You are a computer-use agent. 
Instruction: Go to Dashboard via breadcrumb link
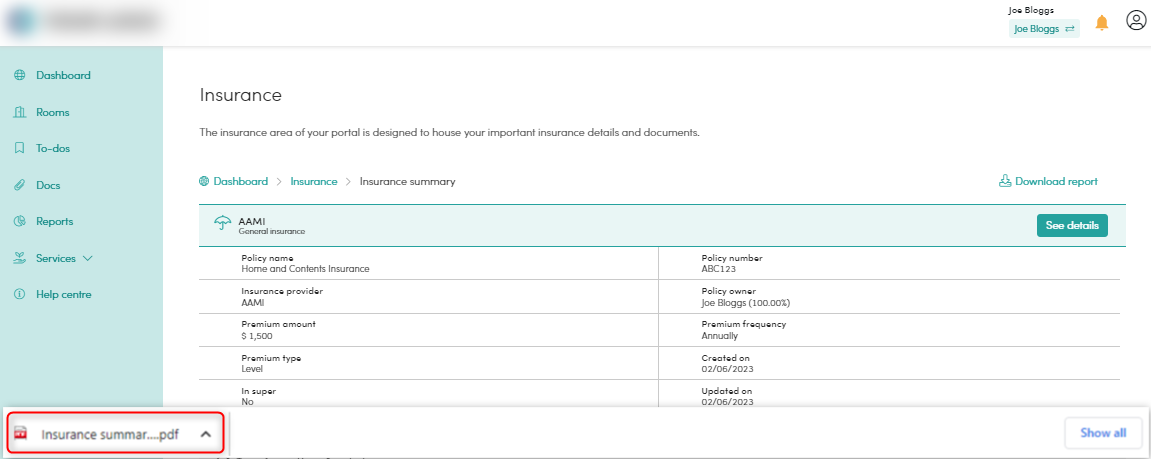(241, 181)
